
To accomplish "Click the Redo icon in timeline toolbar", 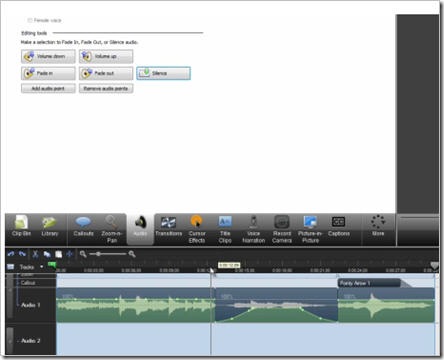I will coord(22,254).
